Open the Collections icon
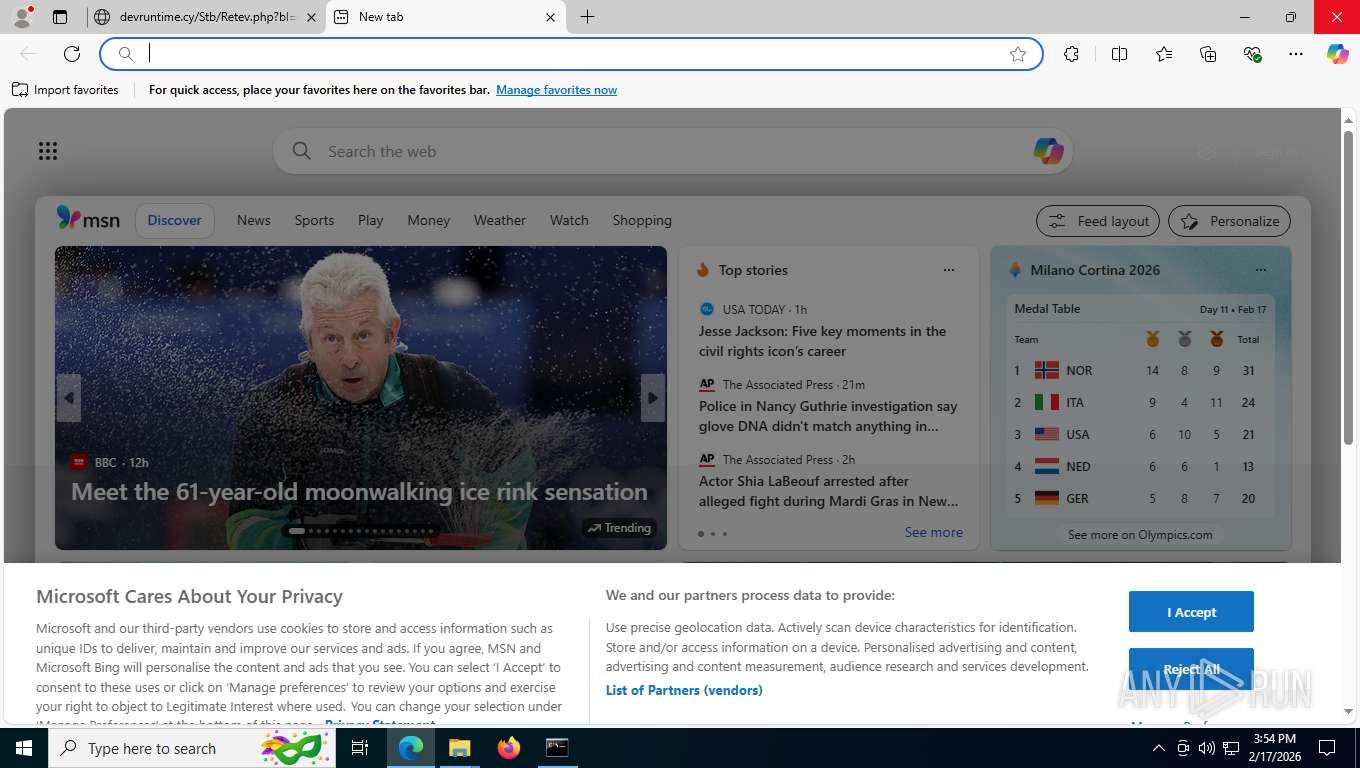 pyautogui.click(x=1208, y=54)
